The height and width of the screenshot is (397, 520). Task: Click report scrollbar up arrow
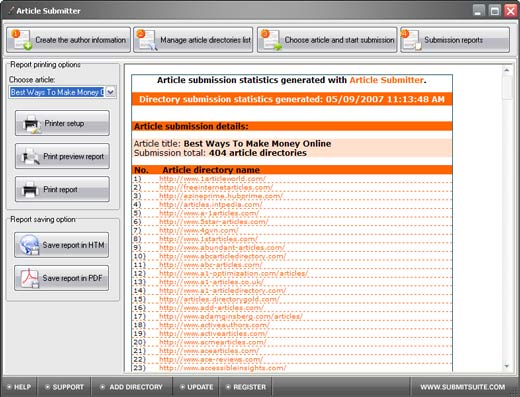tap(507, 70)
